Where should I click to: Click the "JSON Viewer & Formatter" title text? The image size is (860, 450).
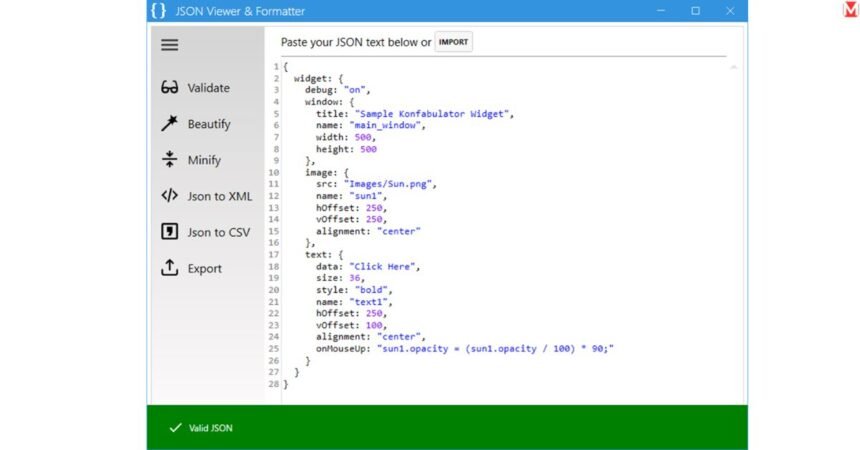point(240,11)
